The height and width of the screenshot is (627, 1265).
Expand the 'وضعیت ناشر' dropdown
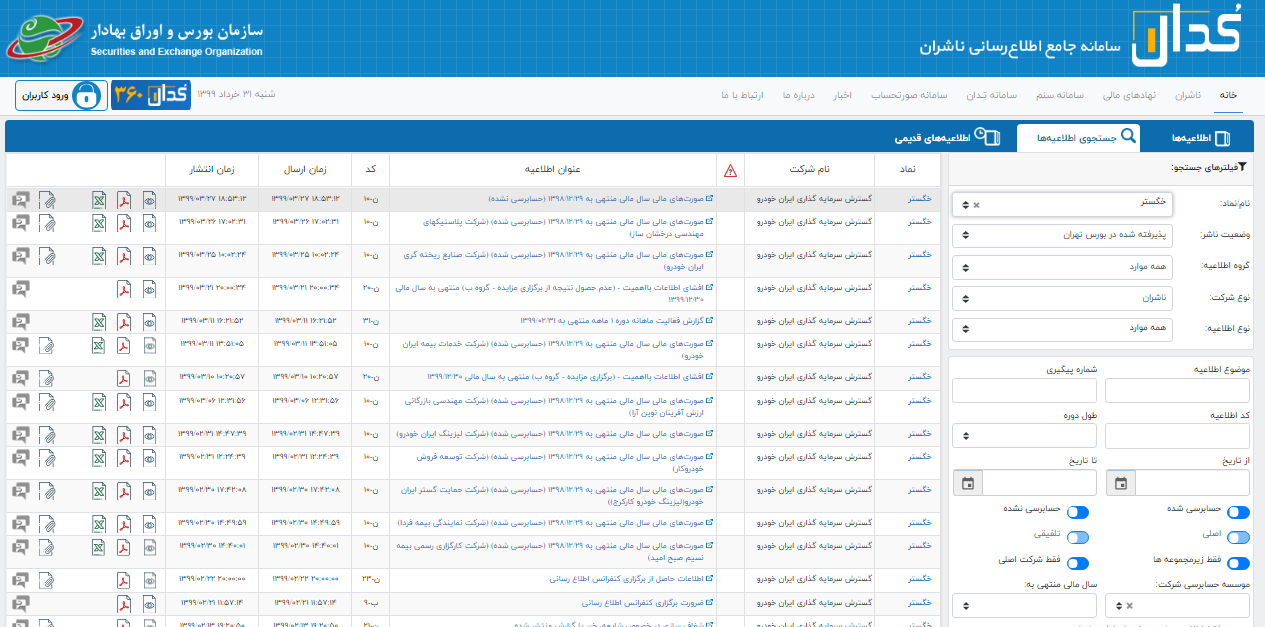(x=1062, y=236)
